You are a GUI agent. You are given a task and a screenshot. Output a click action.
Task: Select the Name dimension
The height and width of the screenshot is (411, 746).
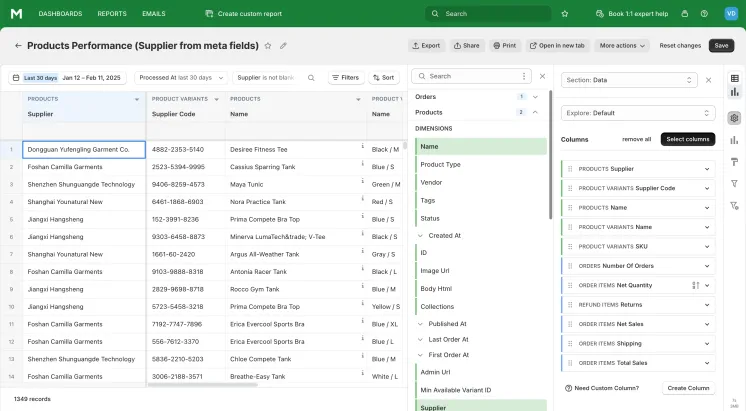pos(481,147)
